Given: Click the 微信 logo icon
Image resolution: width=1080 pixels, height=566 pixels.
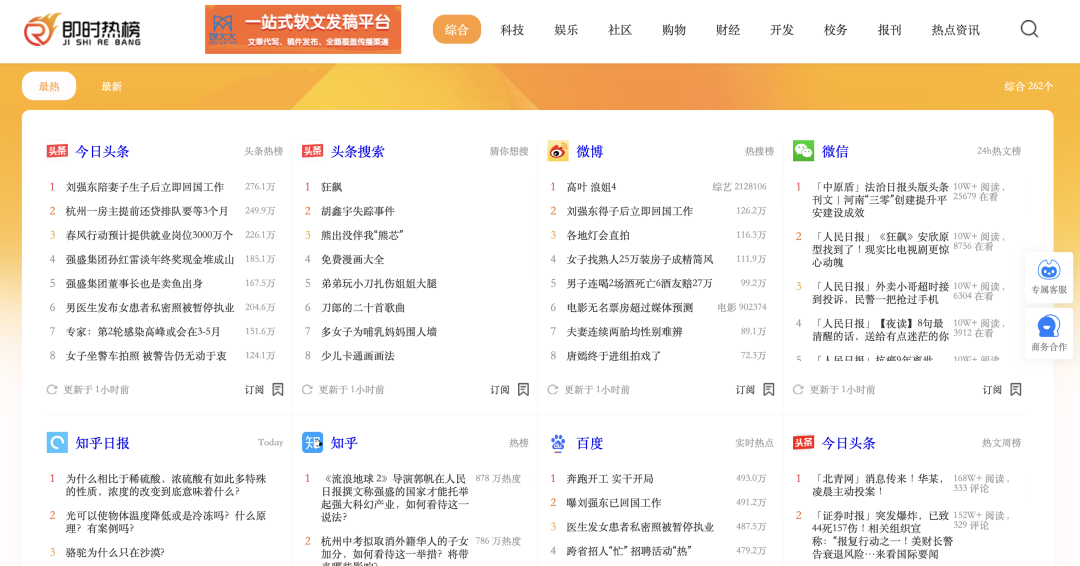Looking at the screenshot, I should [x=803, y=151].
